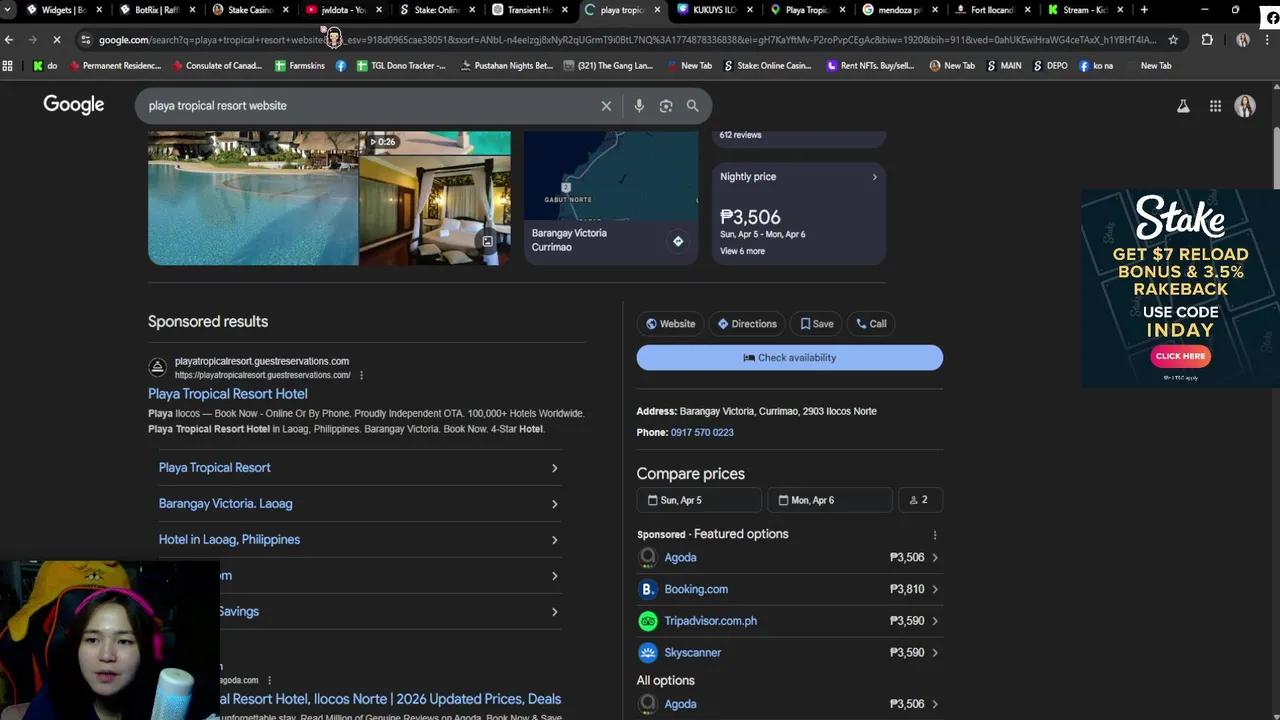
Task: Open Google Labs flask icon
Action: pyautogui.click(x=1183, y=106)
